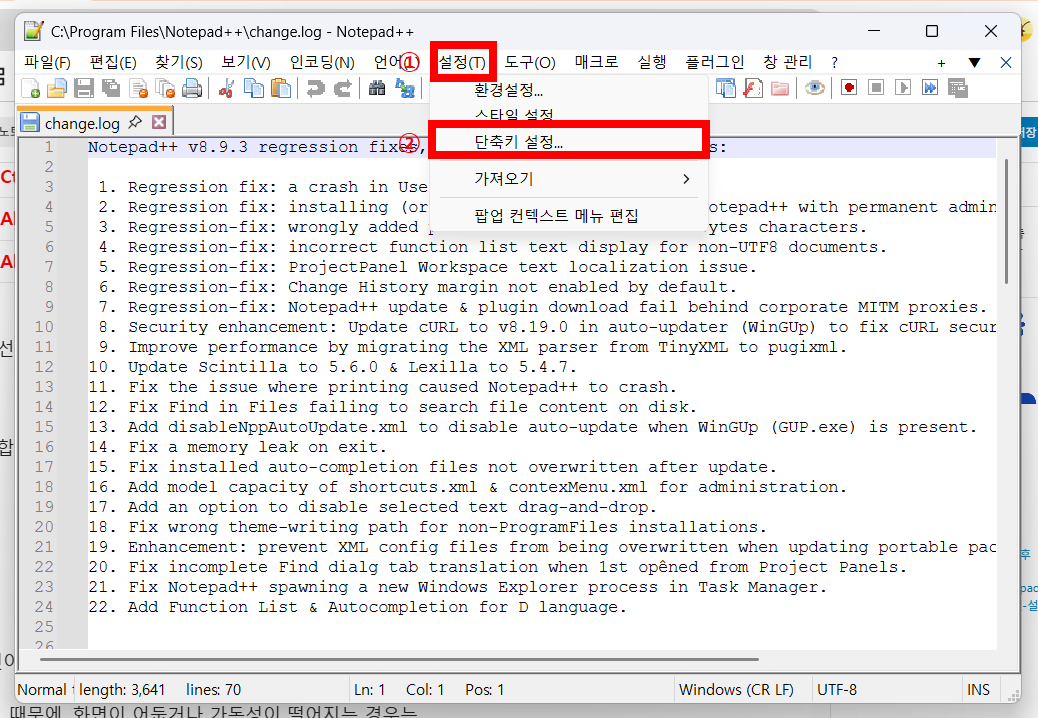
Task: Open the 창 관리 menu
Action: click(788, 62)
